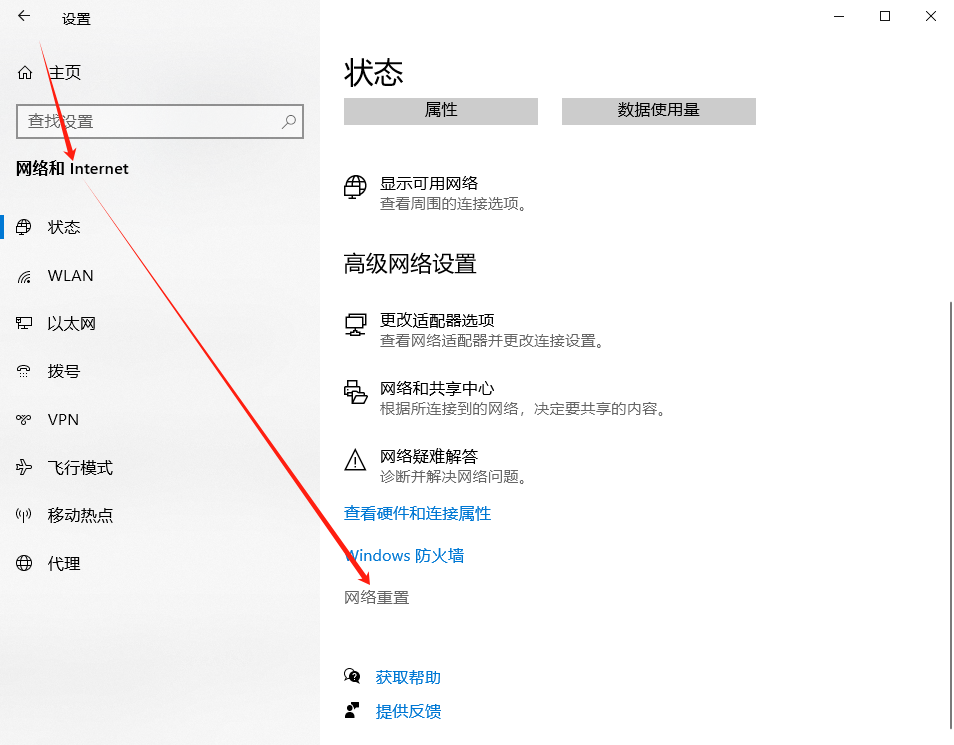Go back with the arrow button
Image resolution: width=954 pixels, height=745 pixels.
pyautogui.click(x=24, y=16)
